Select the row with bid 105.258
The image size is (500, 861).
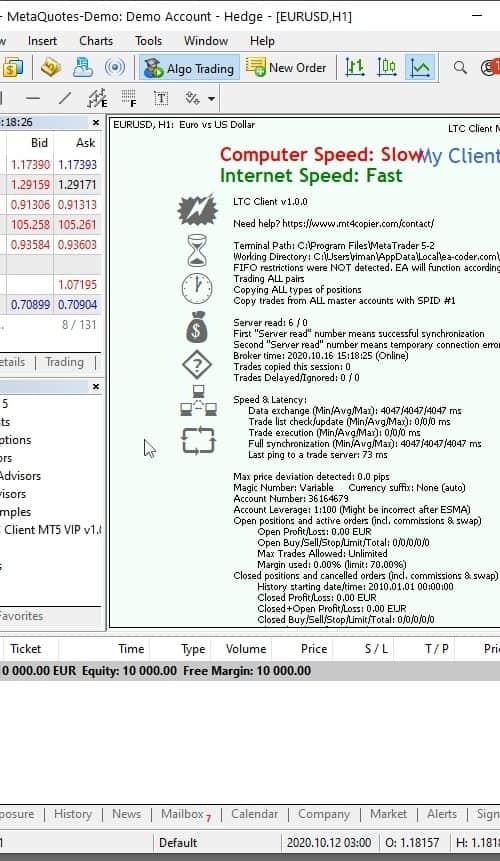point(50,225)
